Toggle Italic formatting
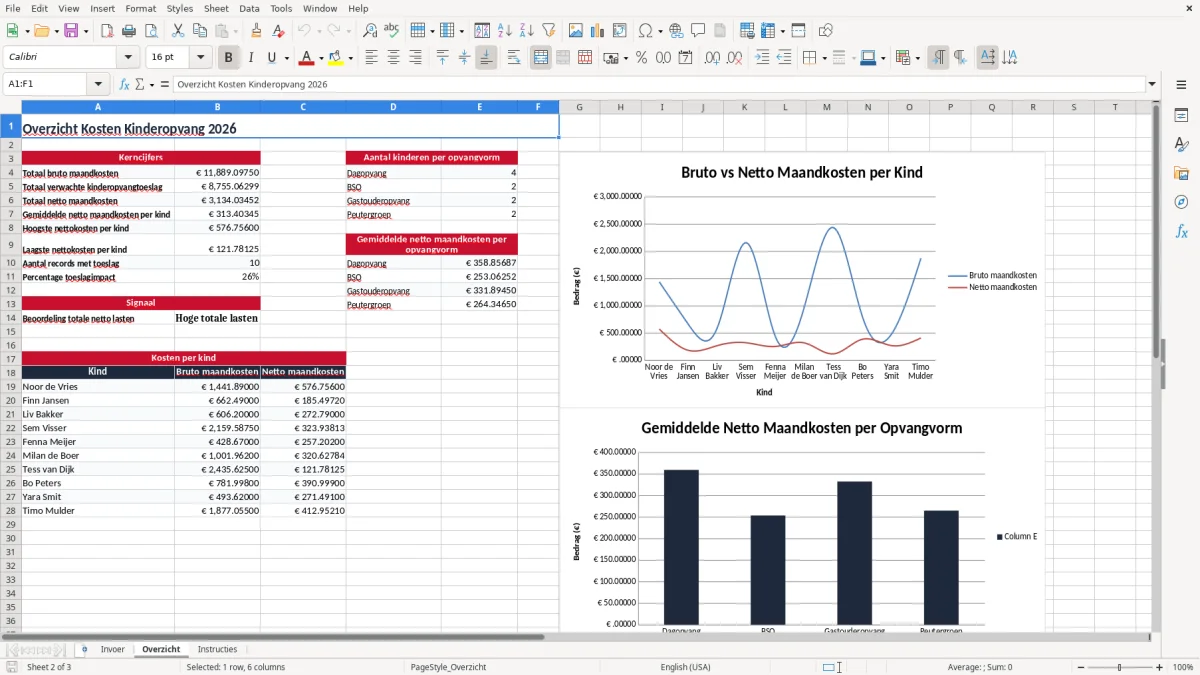The width and height of the screenshot is (1200, 675). pos(251,58)
